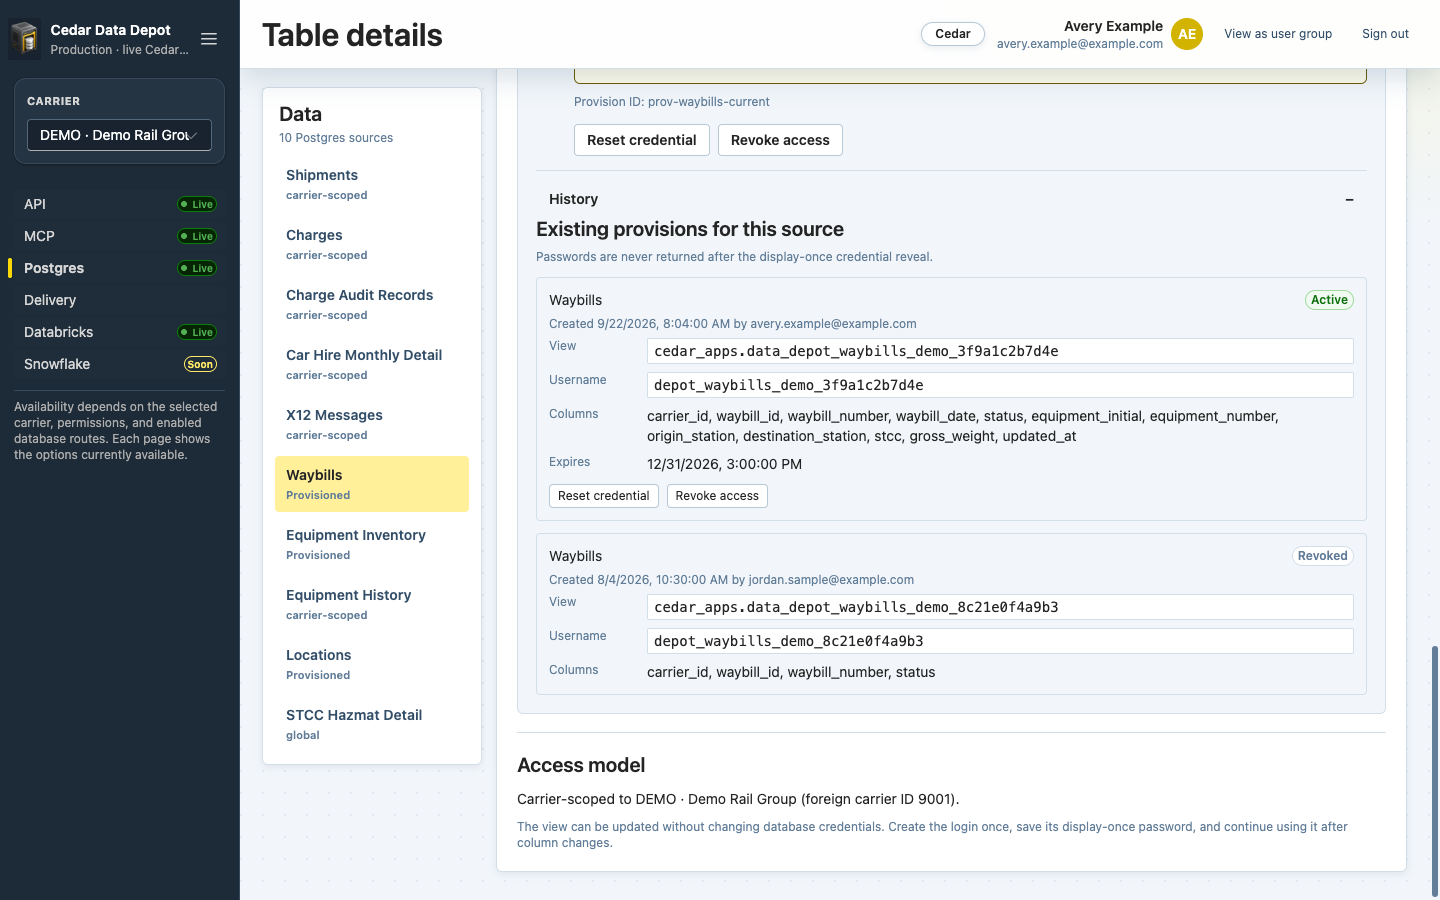Viewport: 1440px width, 900px height.
Task: Click the Live badge next to API
Action: pos(197,204)
